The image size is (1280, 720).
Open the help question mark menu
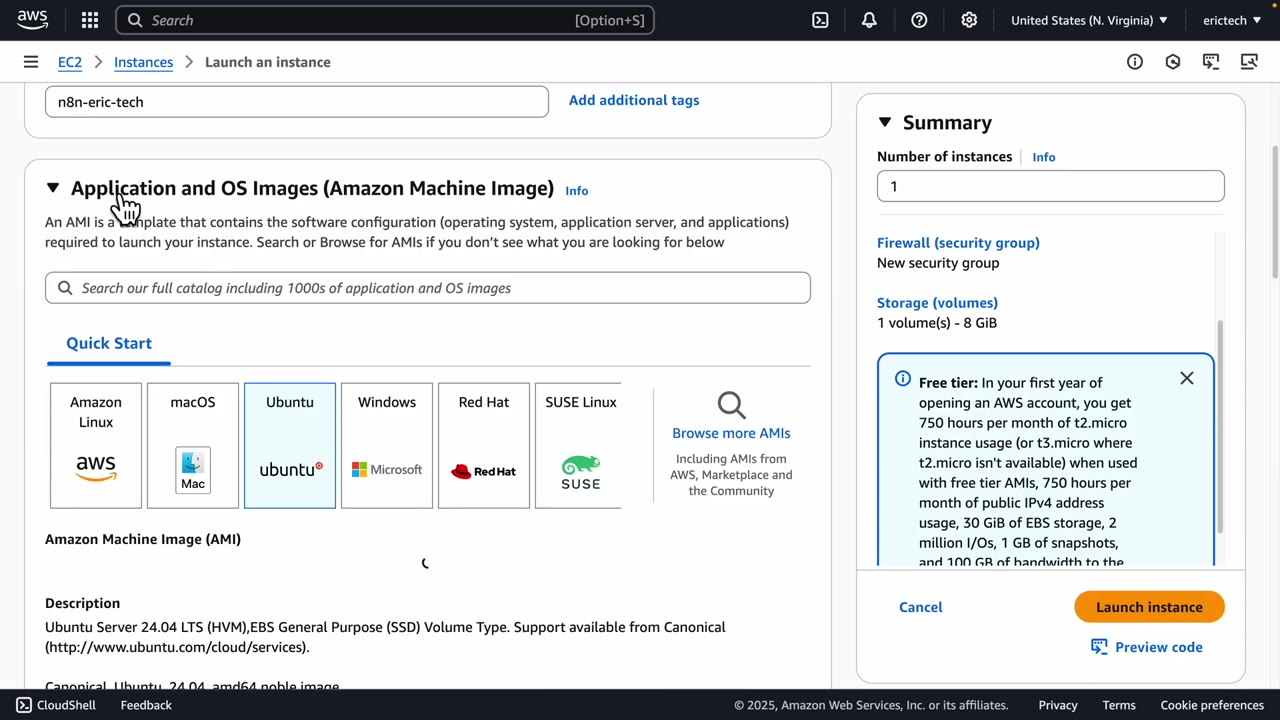[x=919, y=20]
